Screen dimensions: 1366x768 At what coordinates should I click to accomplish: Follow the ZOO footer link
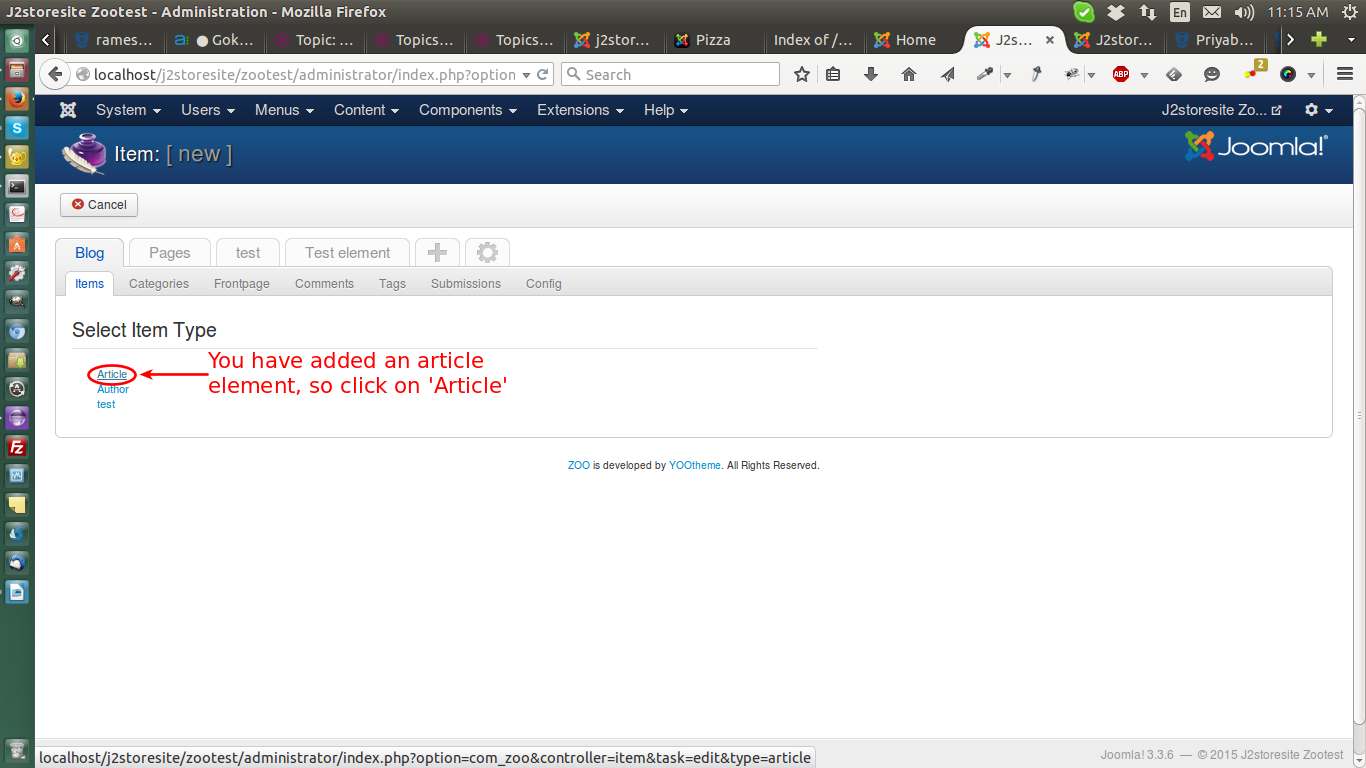pos(579,466)
